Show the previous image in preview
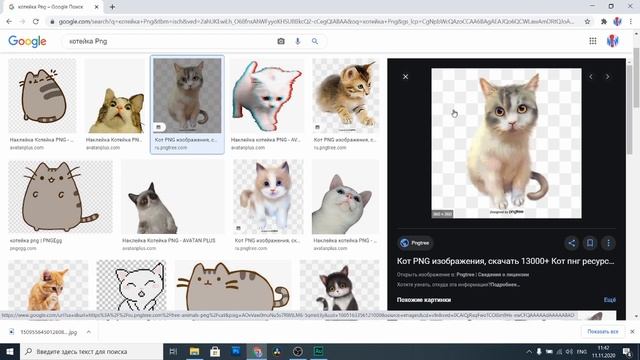The height and width of the screenshot is (360, 640). [x=591, y=76]
